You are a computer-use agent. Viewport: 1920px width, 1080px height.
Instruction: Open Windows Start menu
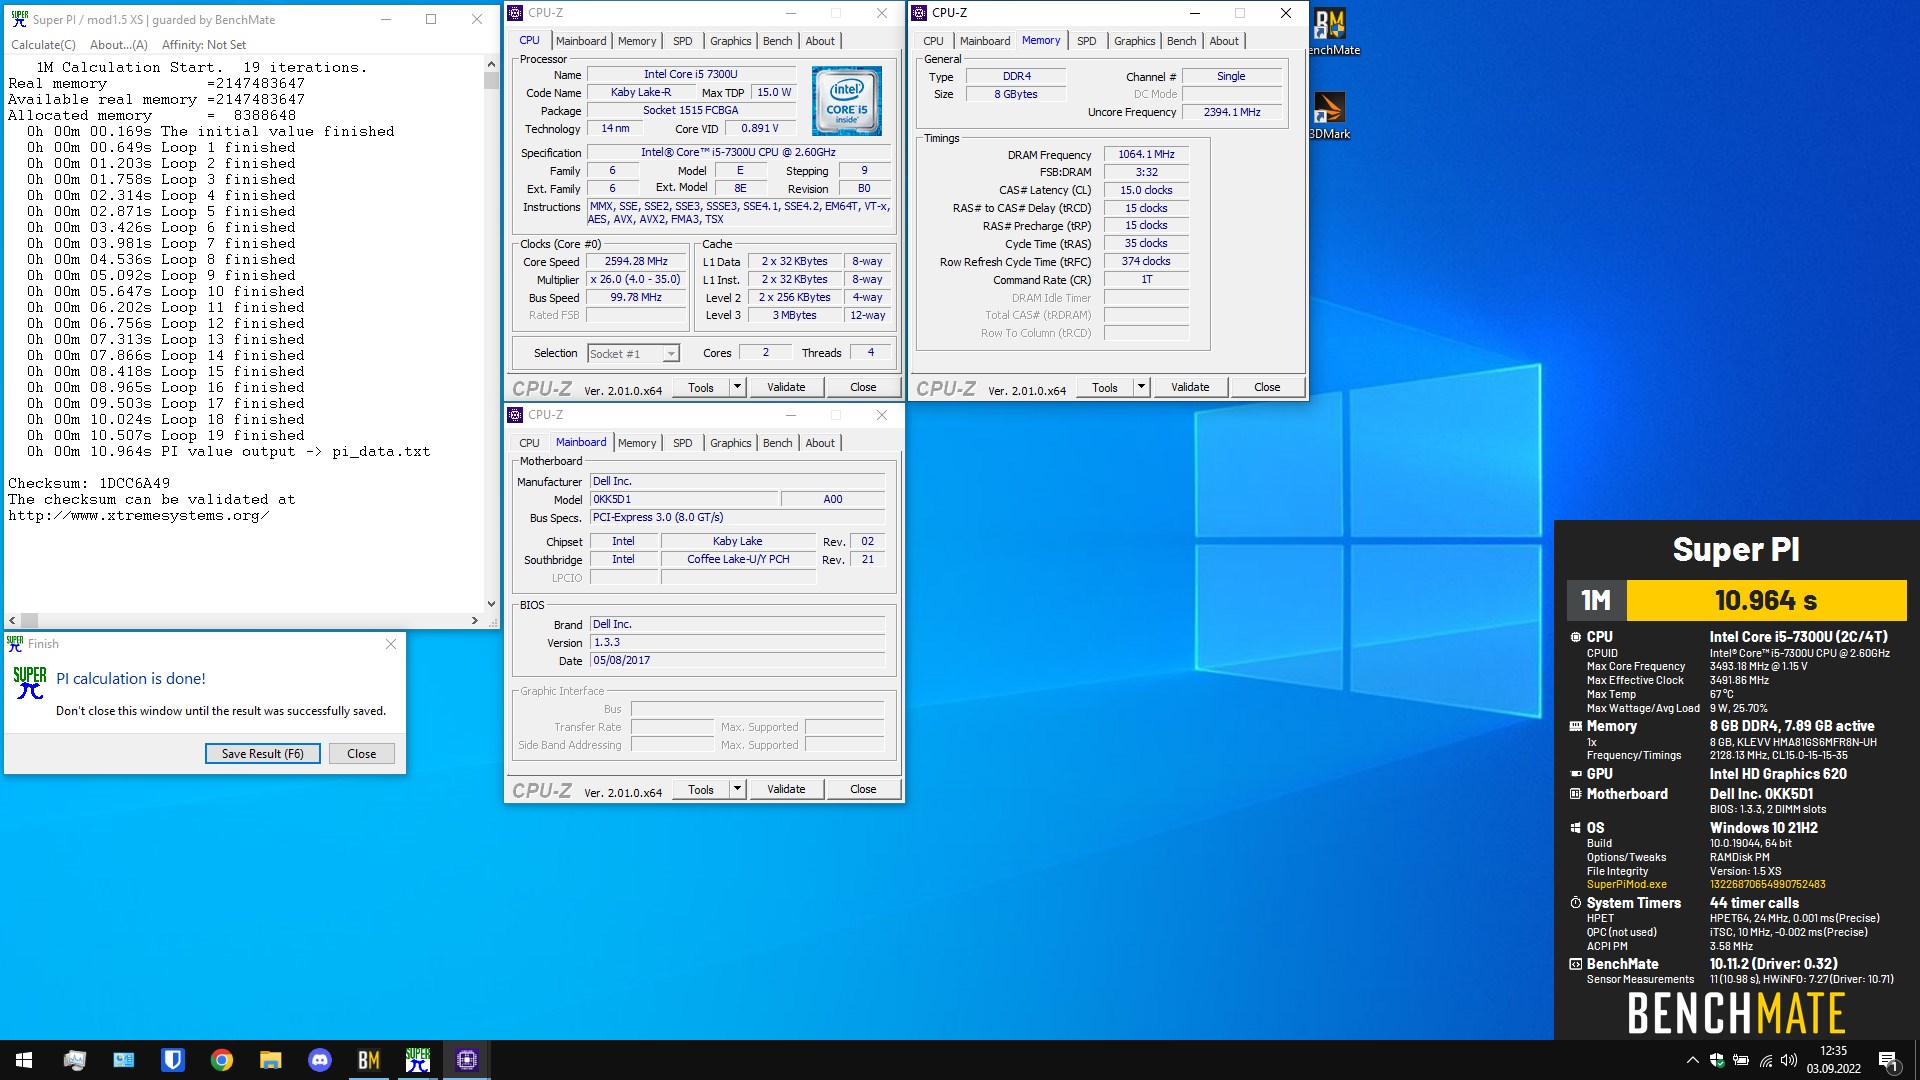pyautogui.click(x=24, y=1060)
